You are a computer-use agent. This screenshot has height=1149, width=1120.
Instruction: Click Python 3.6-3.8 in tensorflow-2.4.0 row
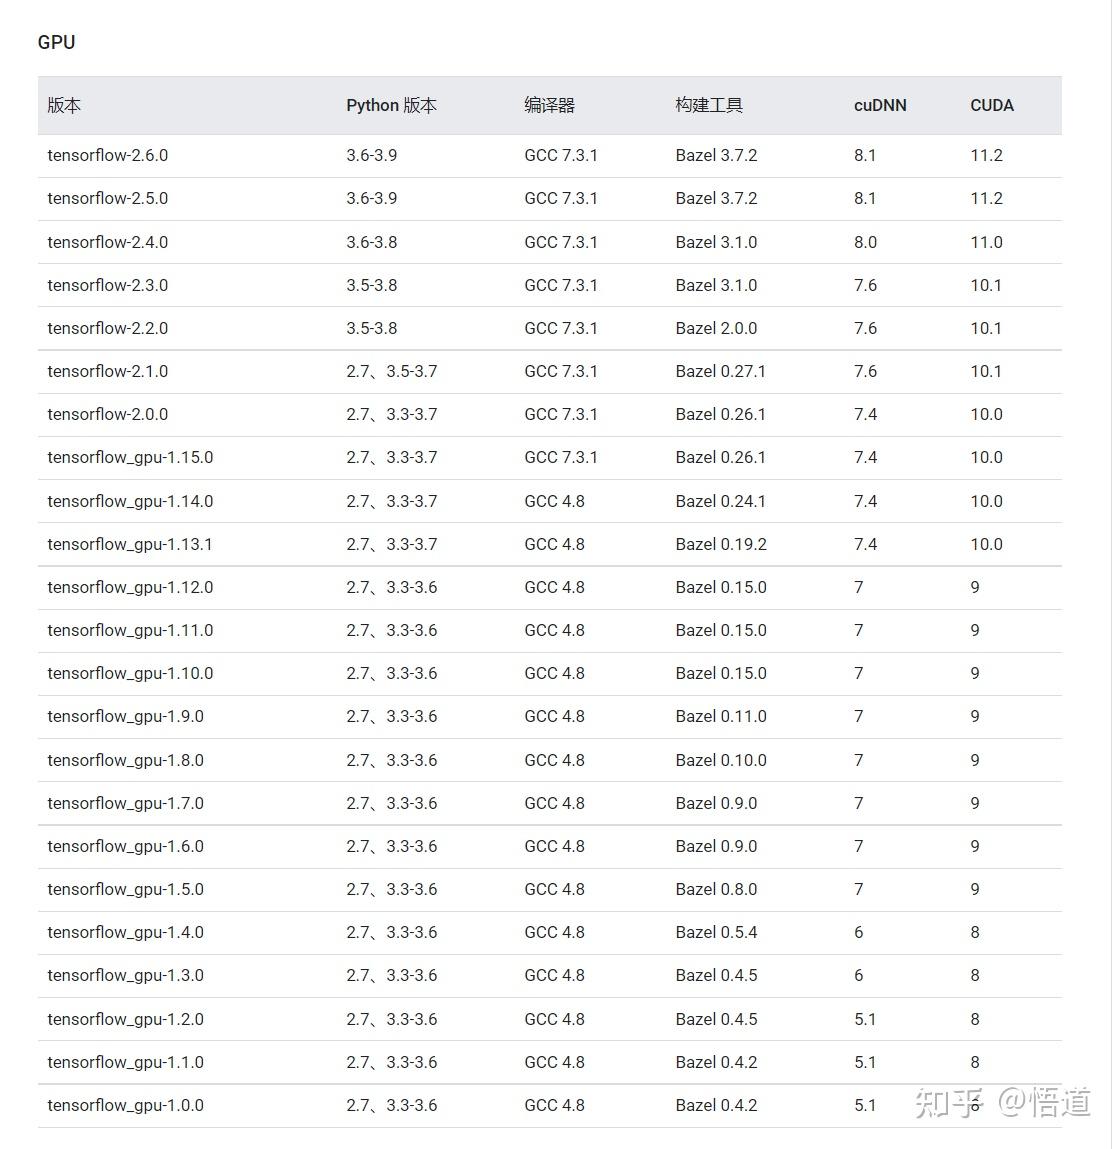coord(372,242)
